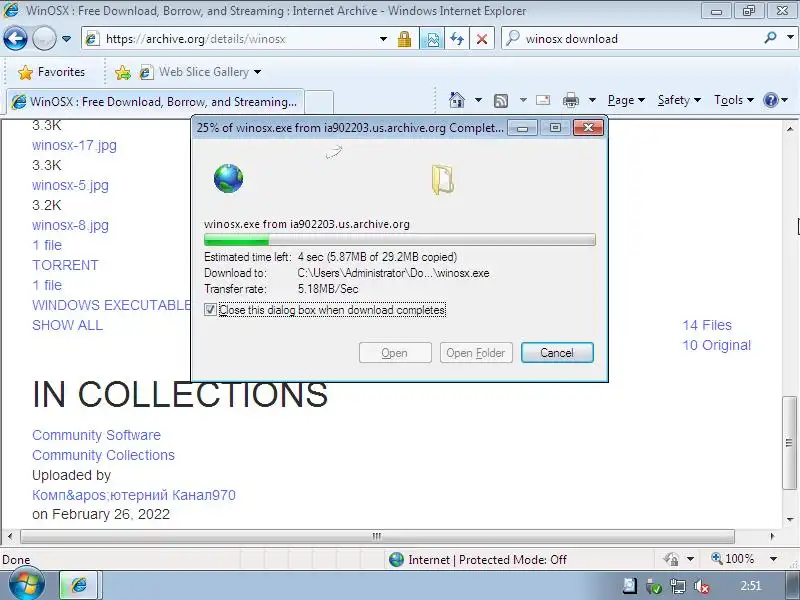Viewport: 800px width, 600px height.
Task: Expand the zoom level dropdown arrow
Action: pyautogui.click(x=773, y=559)
